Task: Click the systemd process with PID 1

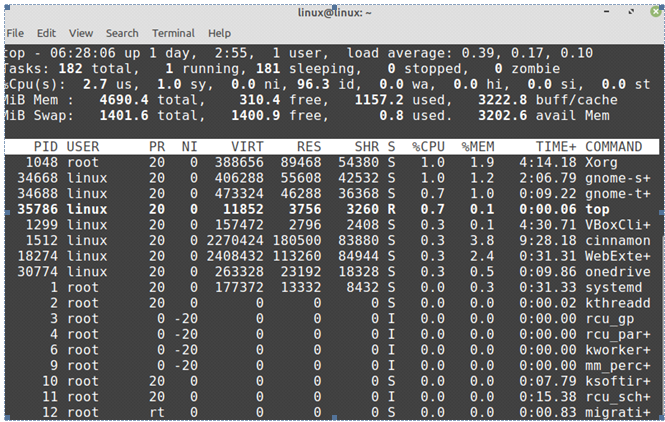Action: coord(332,288)
